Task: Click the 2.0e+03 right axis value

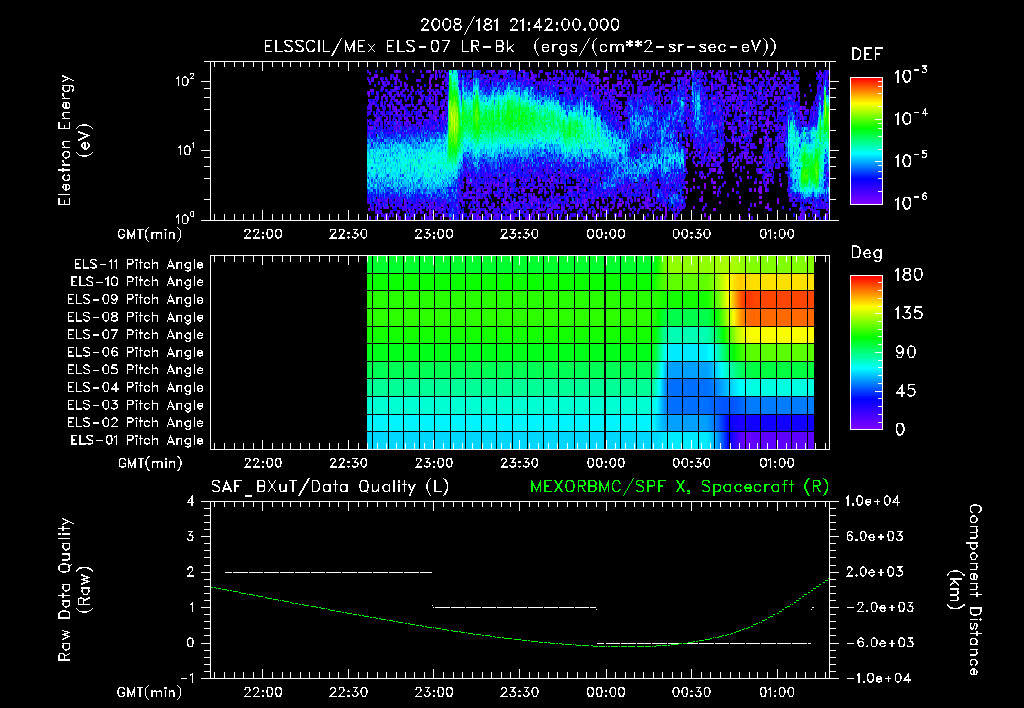Action: pos(875,571)
